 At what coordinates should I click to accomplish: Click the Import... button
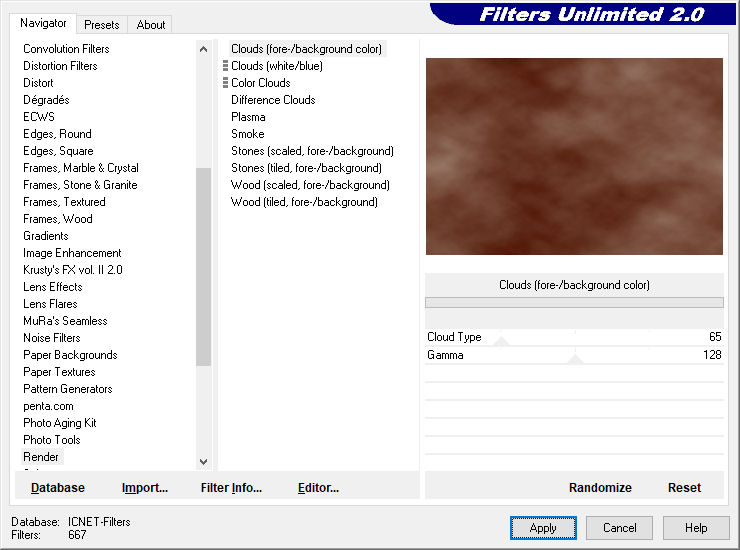coord(144,488)
